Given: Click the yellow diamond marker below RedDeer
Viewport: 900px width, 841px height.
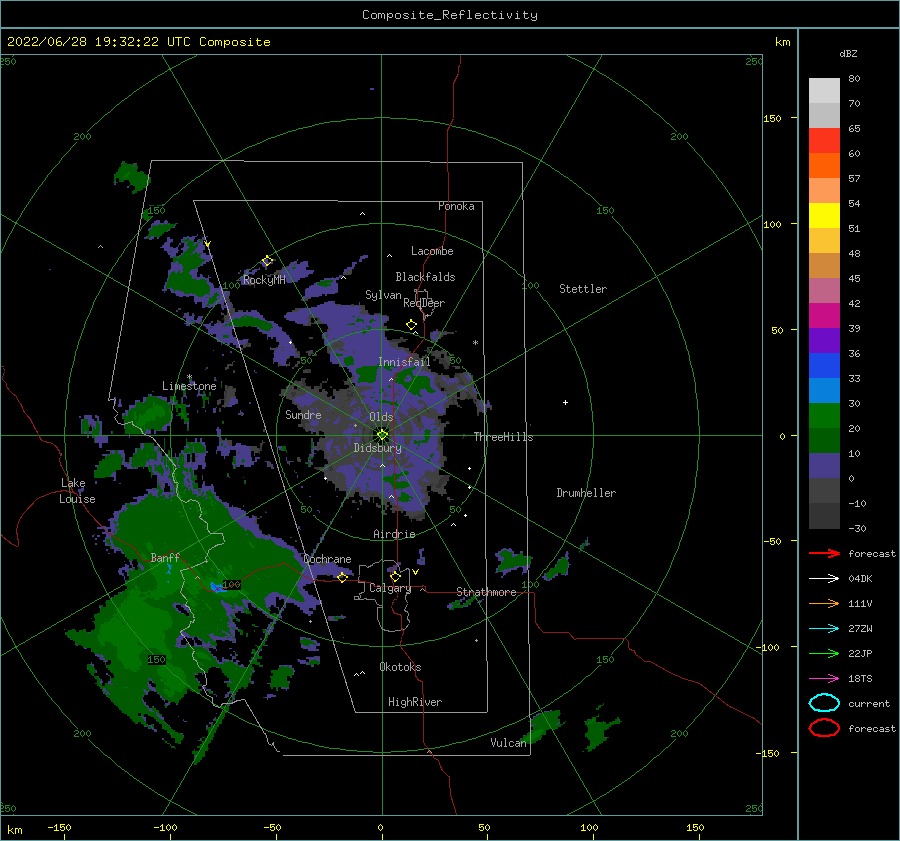Looking at the screenshot, I should tap(411, 325).
